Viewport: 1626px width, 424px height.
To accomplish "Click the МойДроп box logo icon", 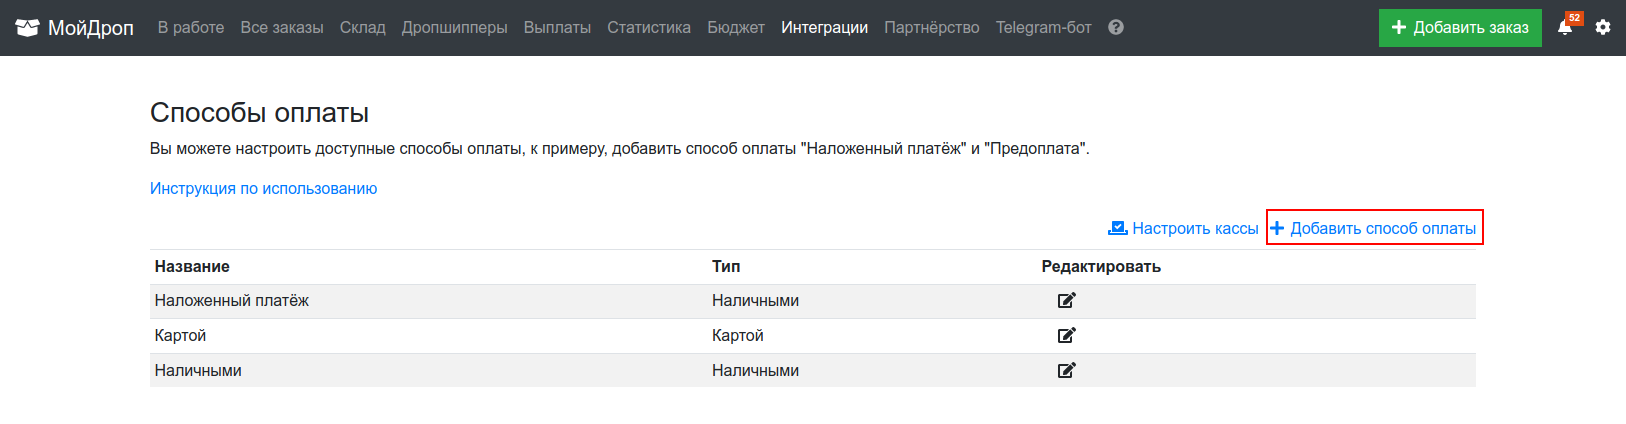I will (27, 28).
